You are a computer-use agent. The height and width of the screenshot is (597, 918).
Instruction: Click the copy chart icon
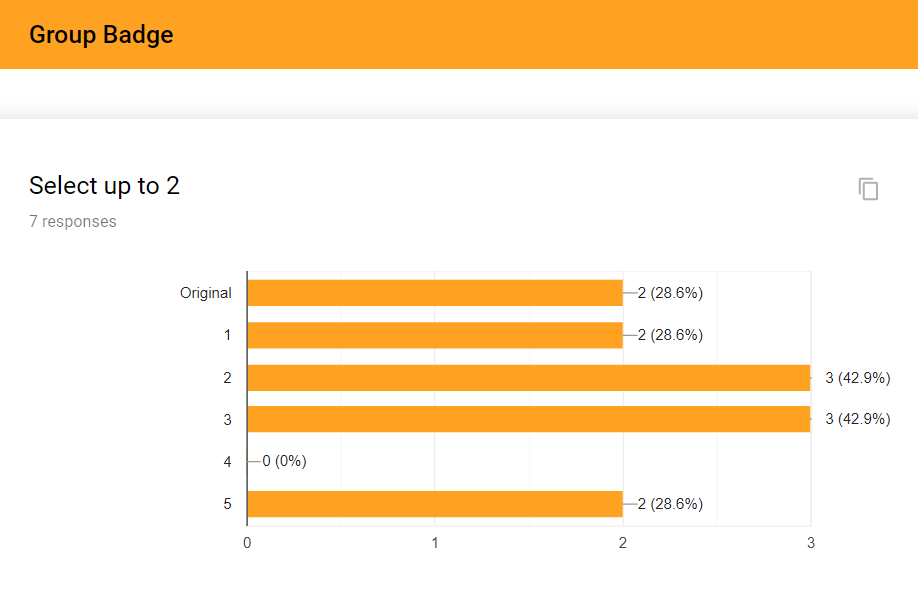tap(868, 189)
